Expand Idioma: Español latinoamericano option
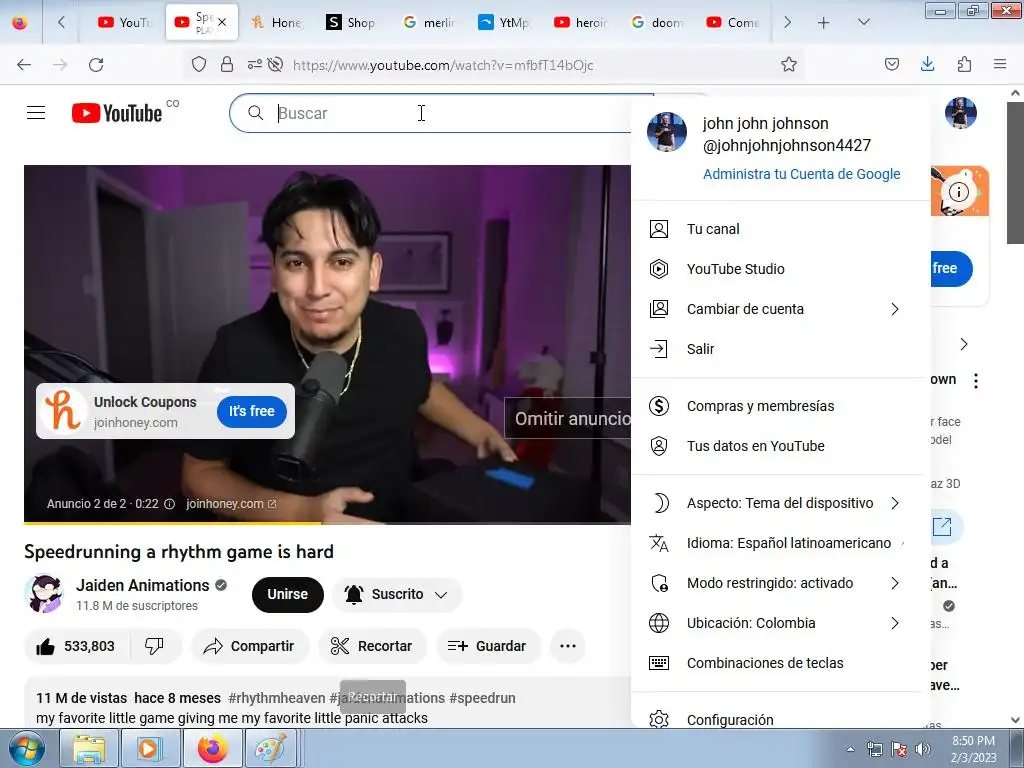Image resolution: width=1024 pixels, height=768 pixels. click(x=780, y=543)
